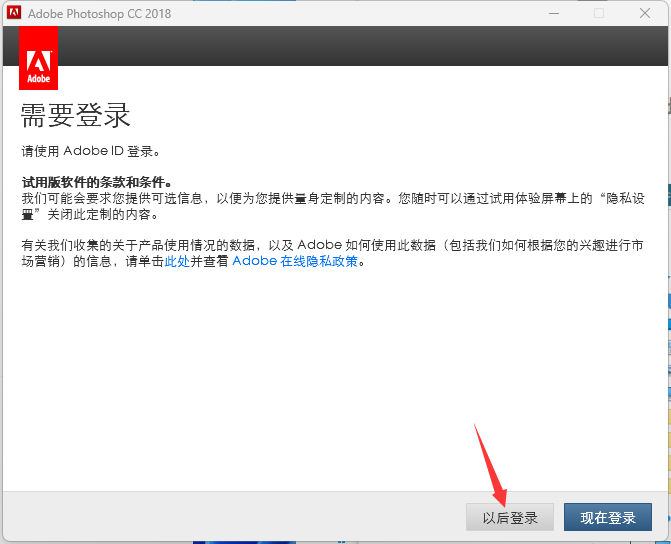Click the bold 试用版软件的条款和条件 line

[x=97, y=182]
